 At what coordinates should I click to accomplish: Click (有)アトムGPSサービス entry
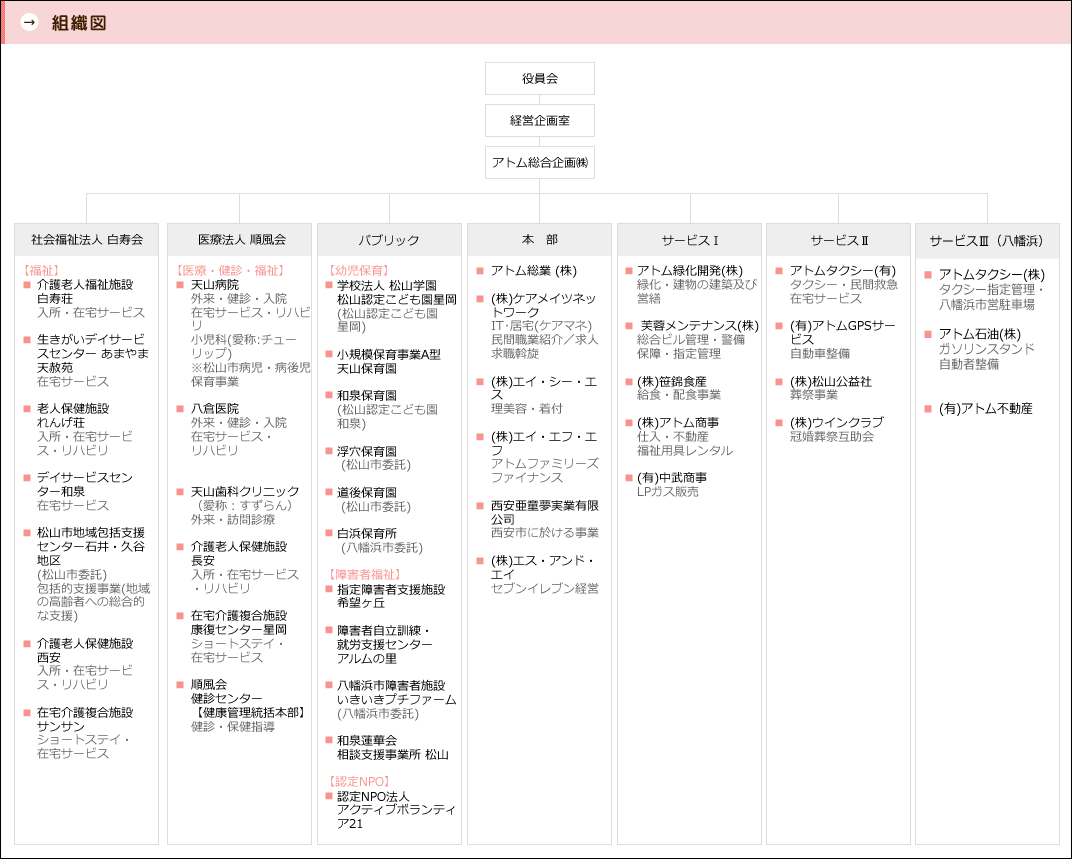[x=842, y=332]
